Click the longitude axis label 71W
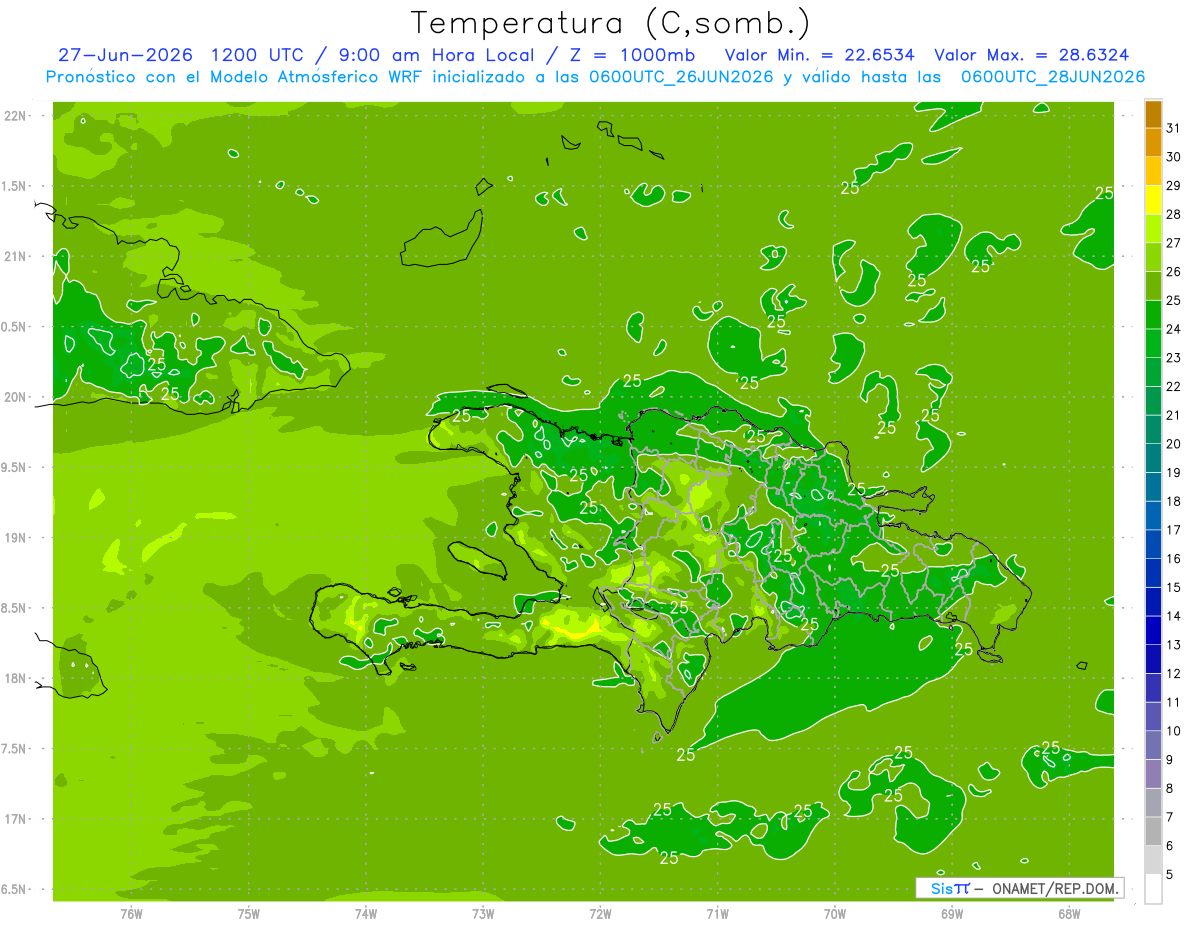The image size is (1200, 927). [717, 913]
